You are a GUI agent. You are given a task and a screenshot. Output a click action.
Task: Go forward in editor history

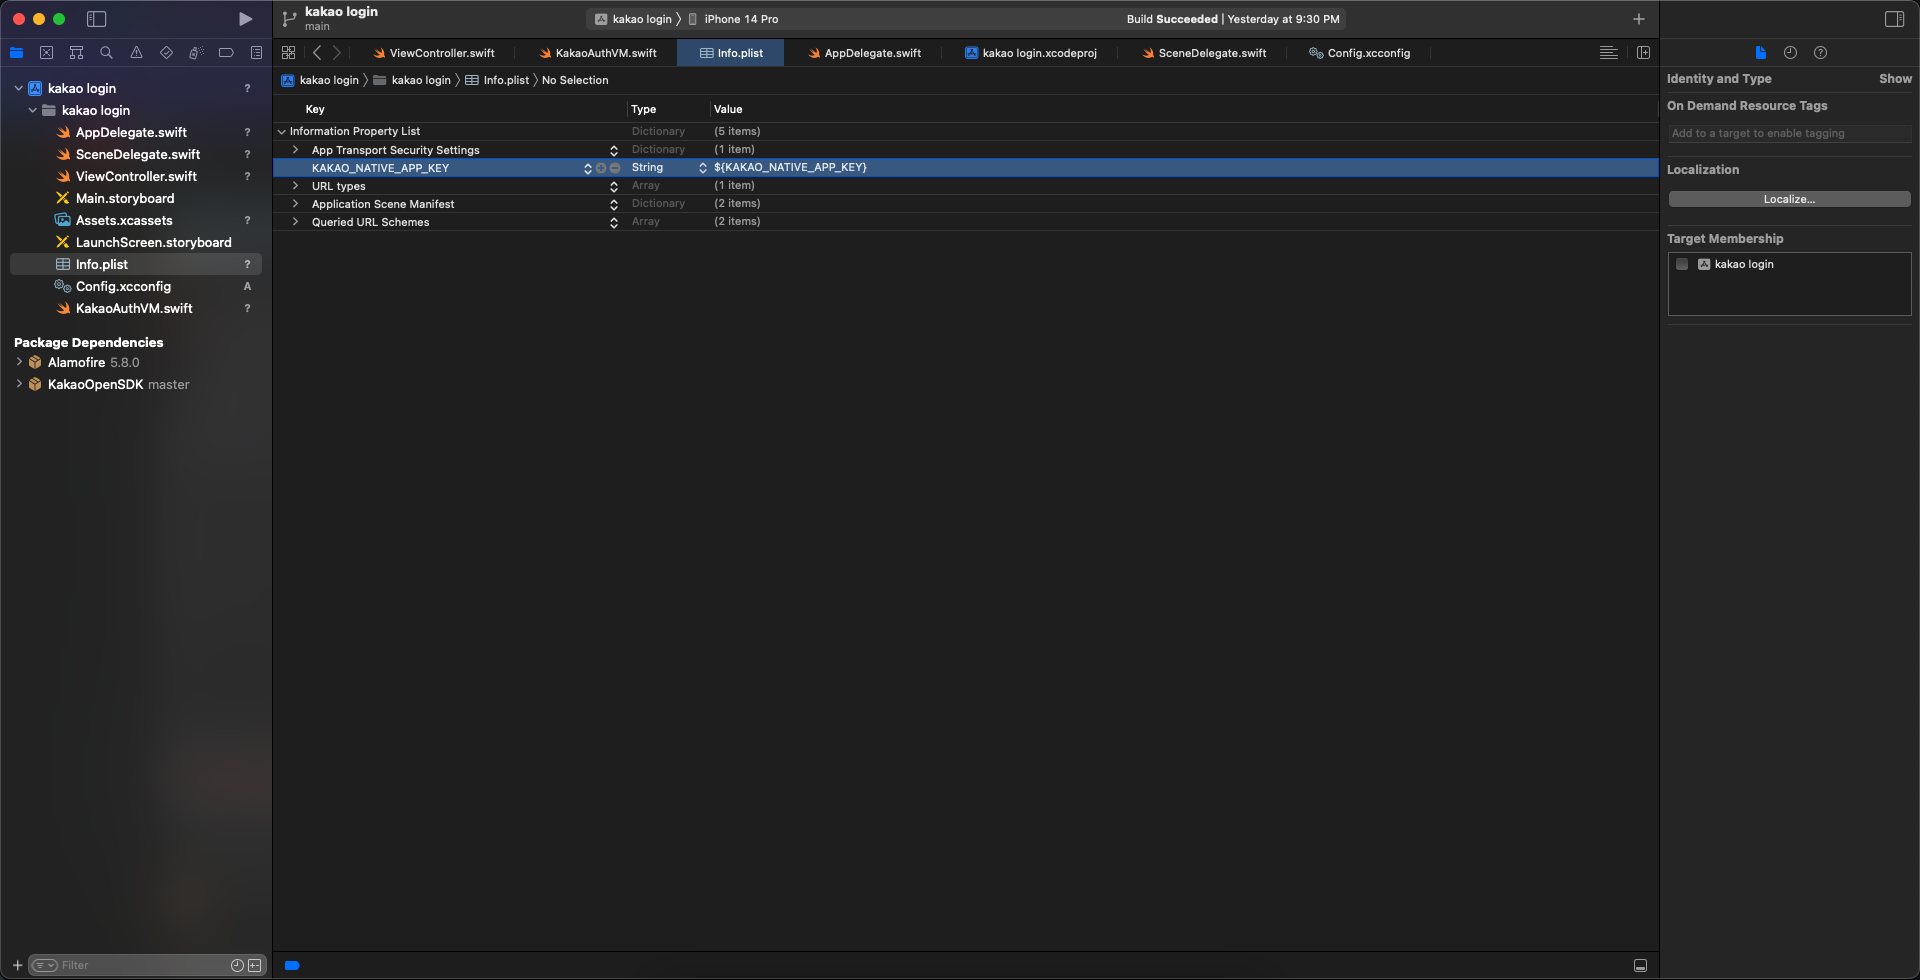click(337, 53)
